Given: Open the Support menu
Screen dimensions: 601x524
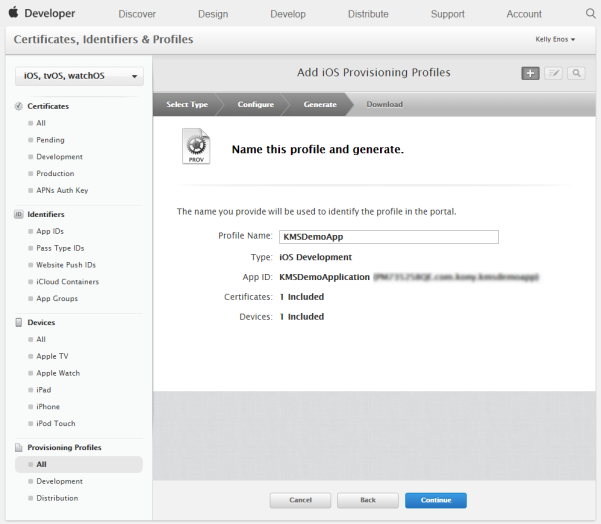Looking at the screenshot, I should (x=447, y=14).
